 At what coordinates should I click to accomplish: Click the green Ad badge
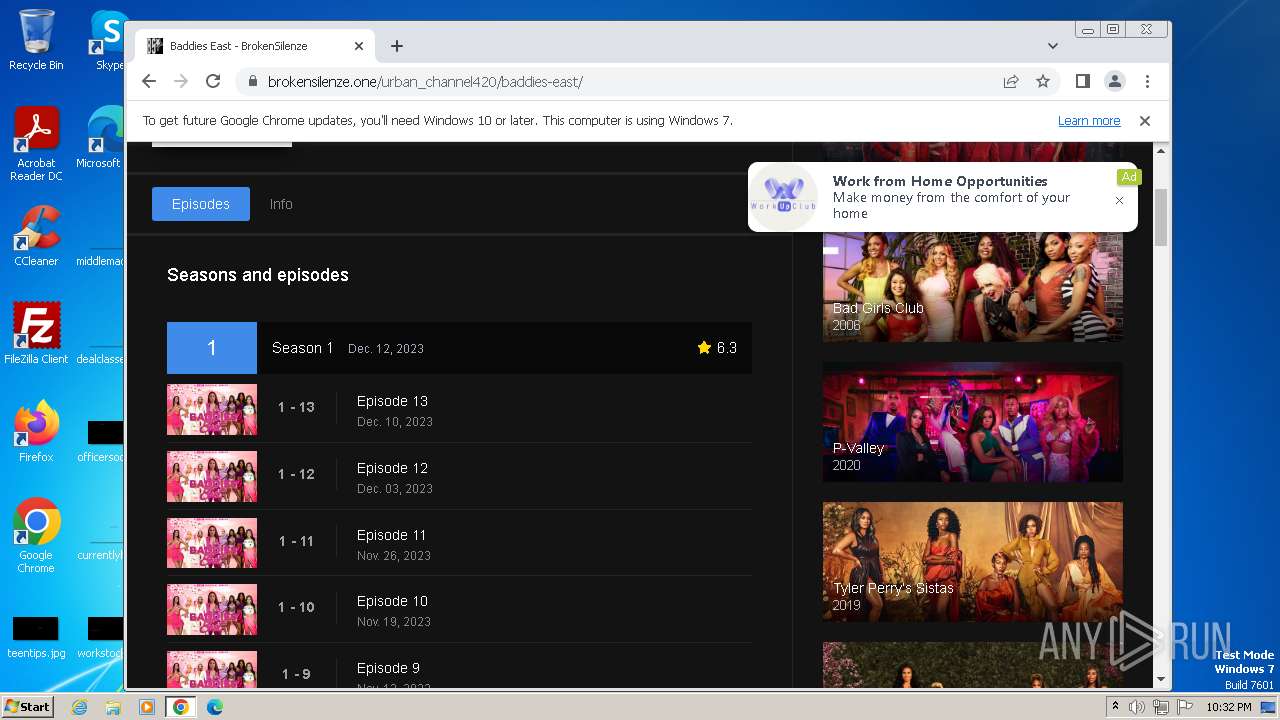(1129, 177)
